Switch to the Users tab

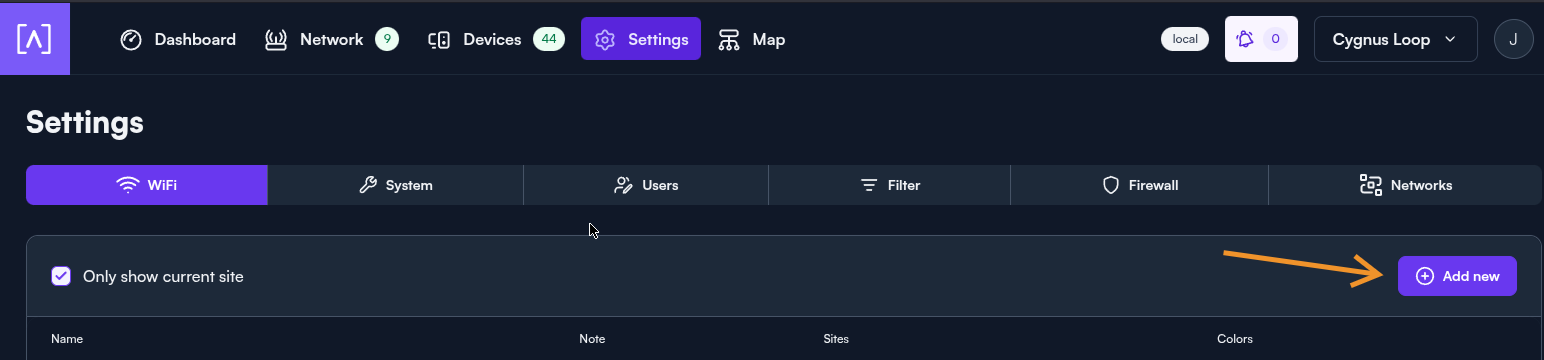coord(646,185)
